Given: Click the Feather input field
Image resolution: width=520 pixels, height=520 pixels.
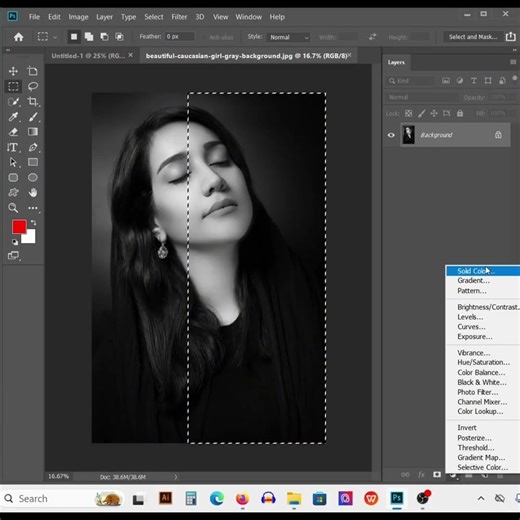Looking at the screenshot, I should (x=179, y=37).
